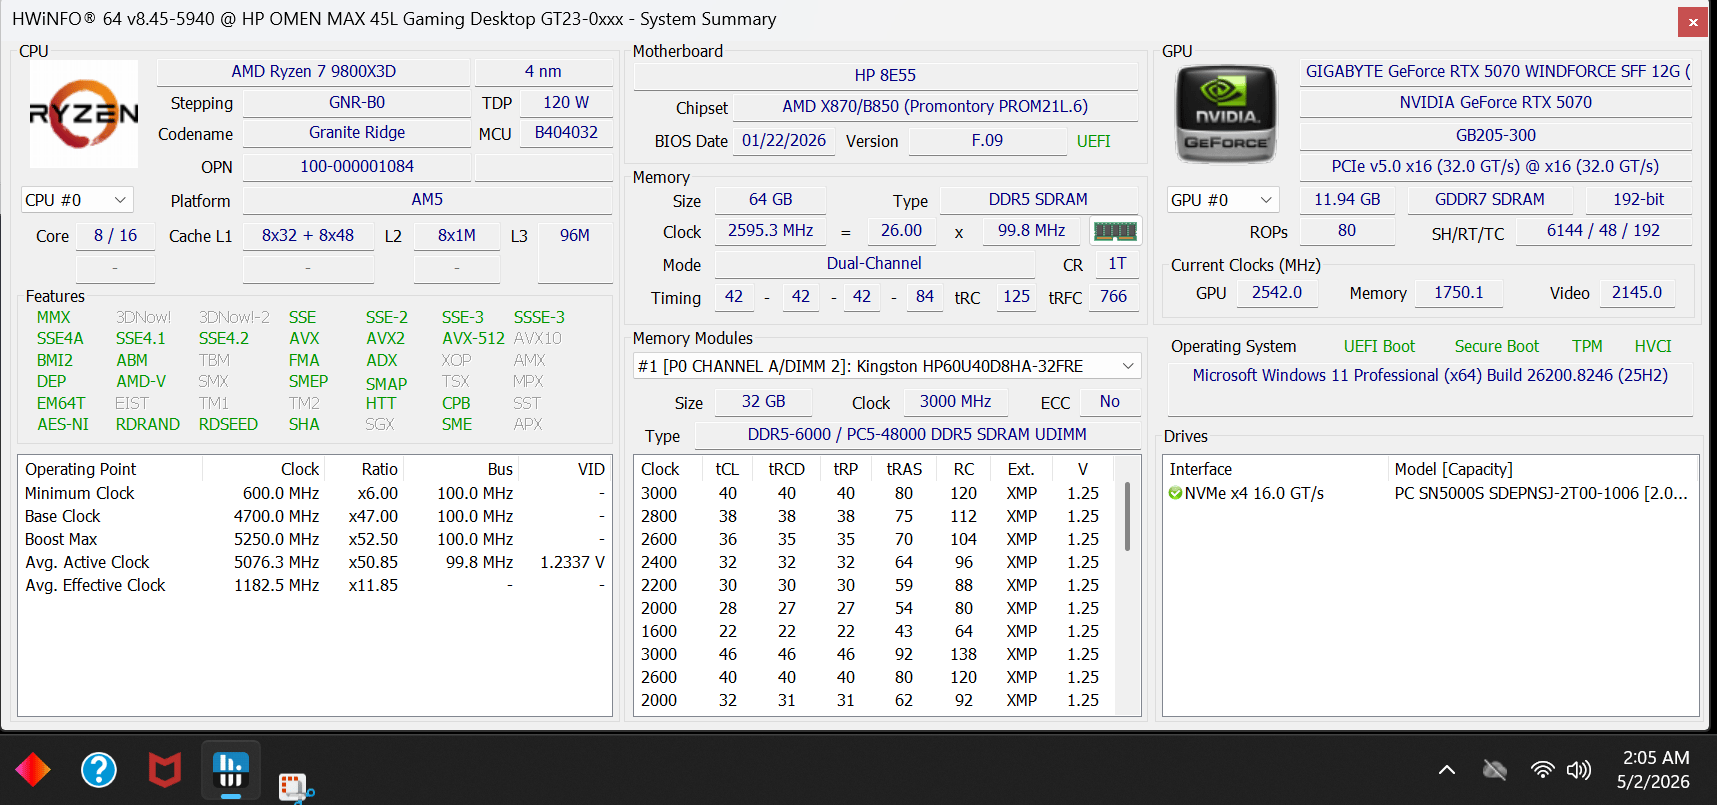The width and height of the screenshot is (1717, 805).
Task: Show hidden tray icons chevron
Action: pyautogui.click(x=1446, y=769)
